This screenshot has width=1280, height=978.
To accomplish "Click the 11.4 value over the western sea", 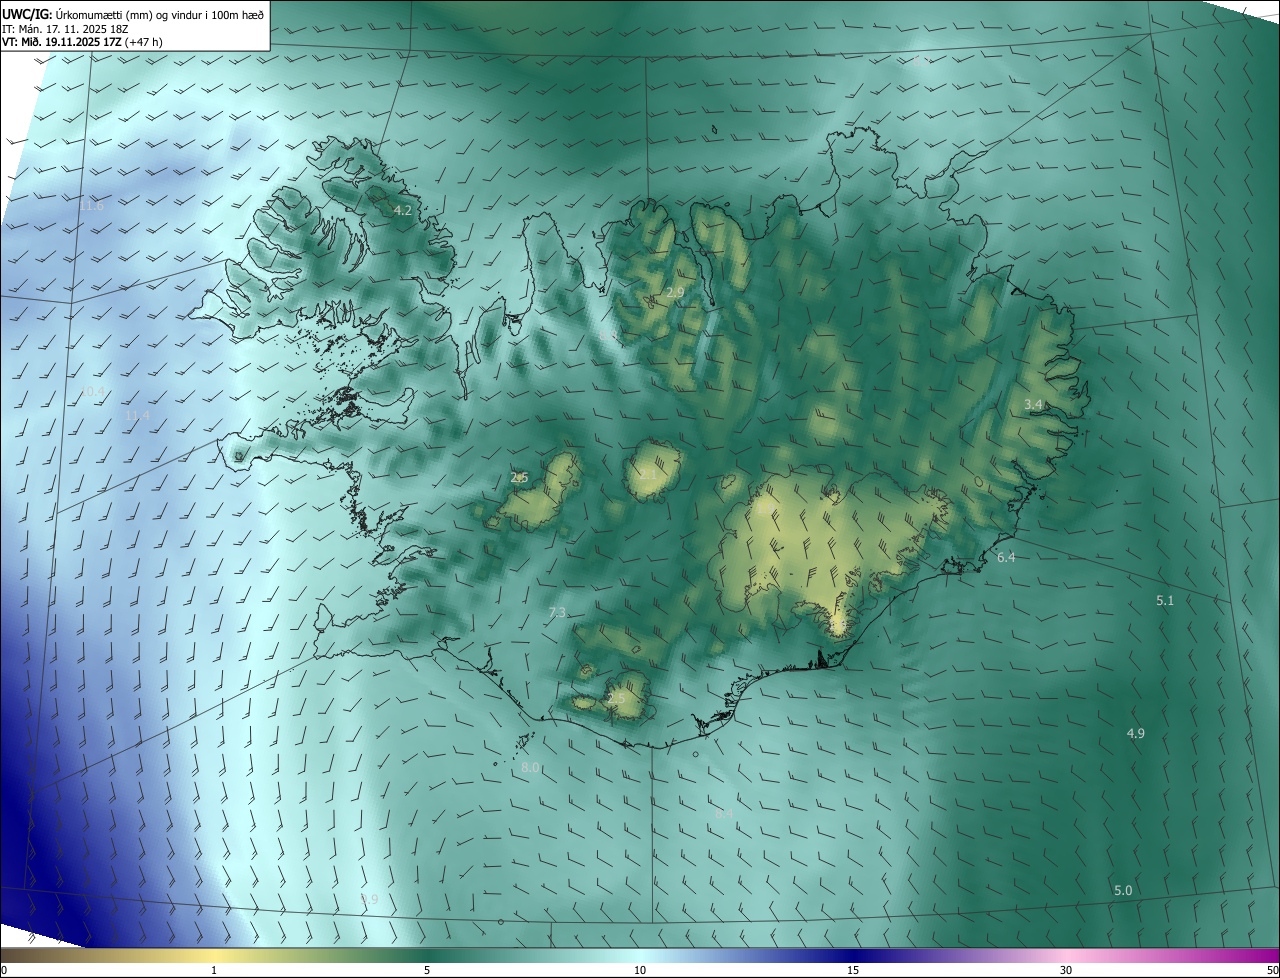I will [137, 415].
